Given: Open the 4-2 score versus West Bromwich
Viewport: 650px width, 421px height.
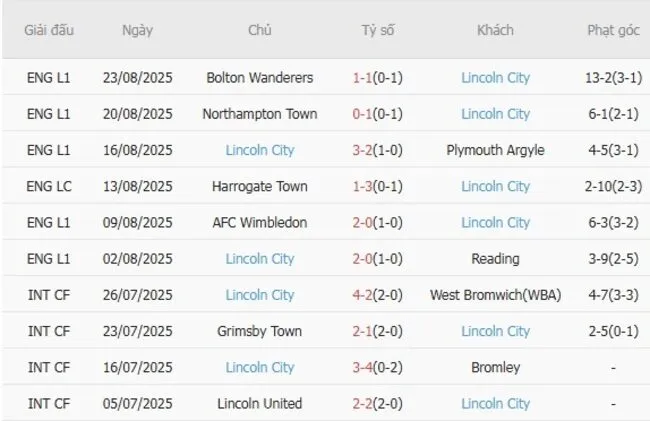Looking at the screenshot, I should [x=365, y=295].
